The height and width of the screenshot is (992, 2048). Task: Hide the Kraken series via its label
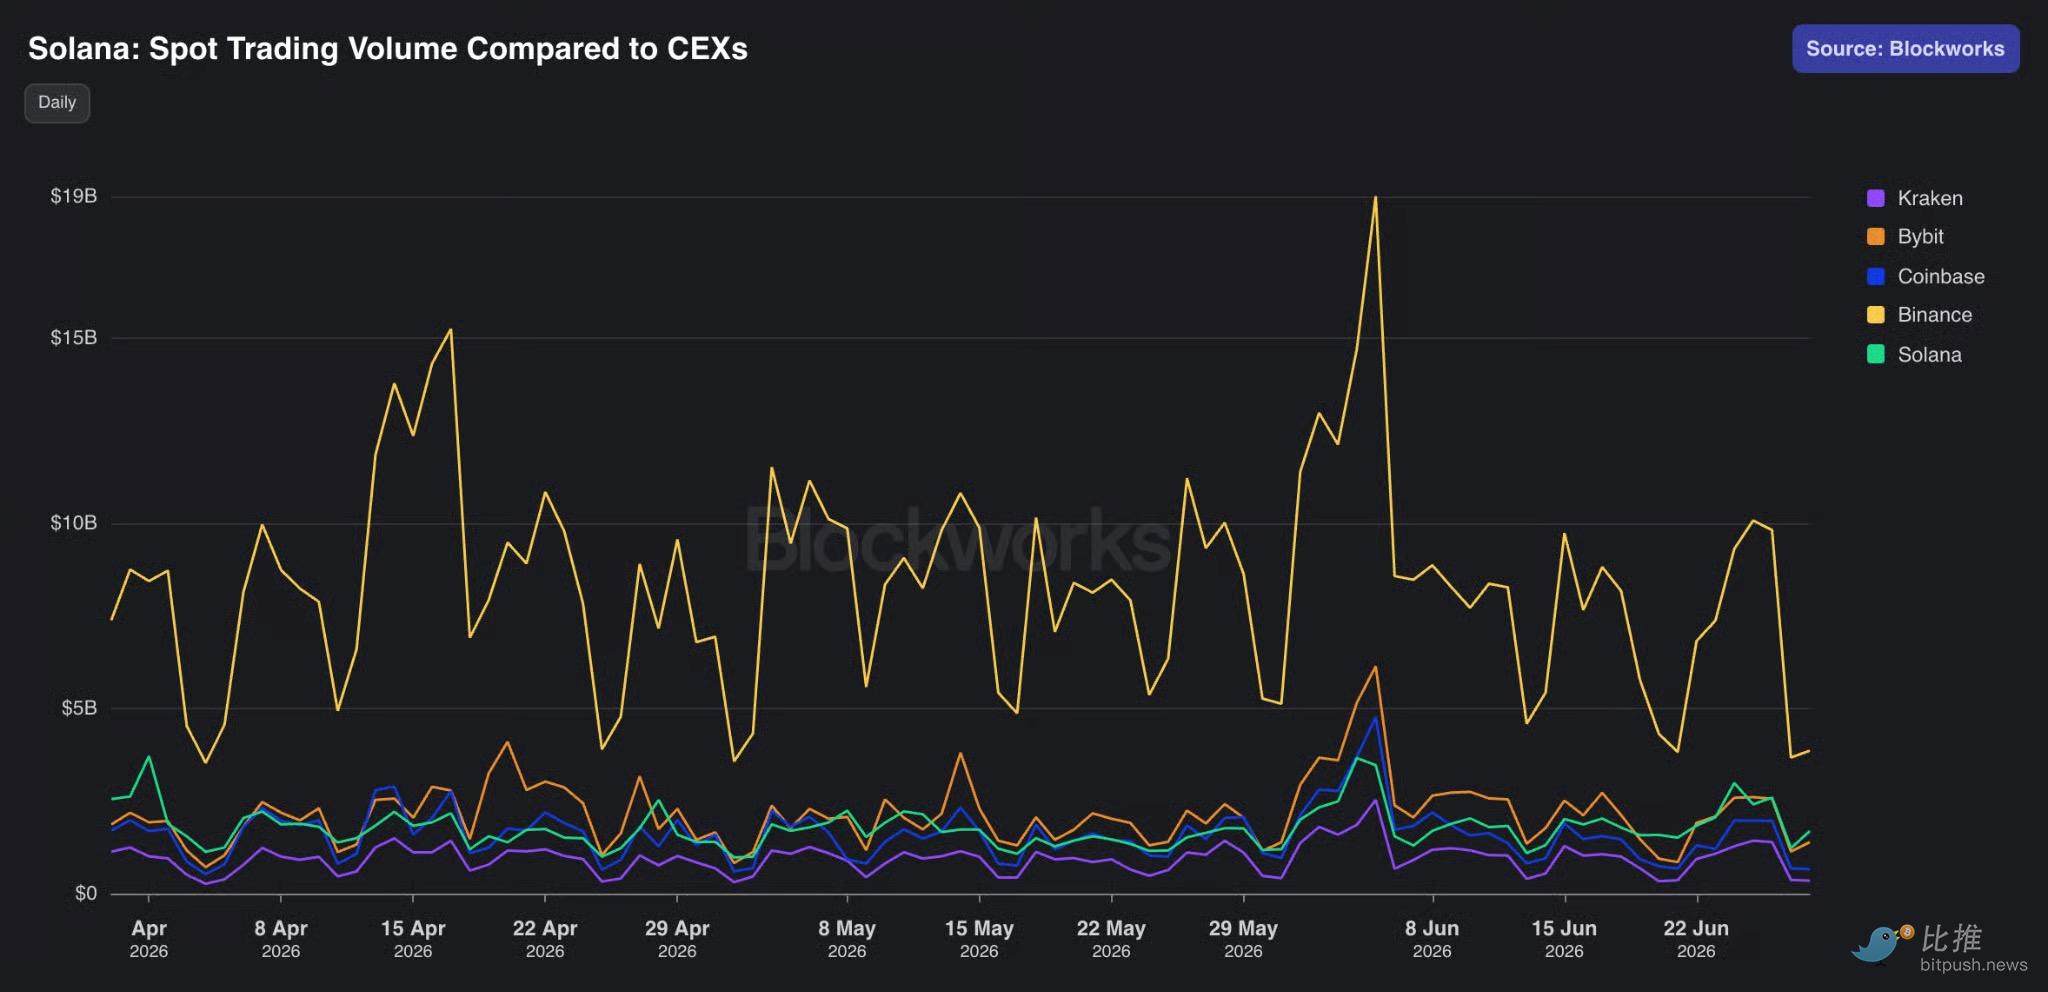(x=1930, y=198)
